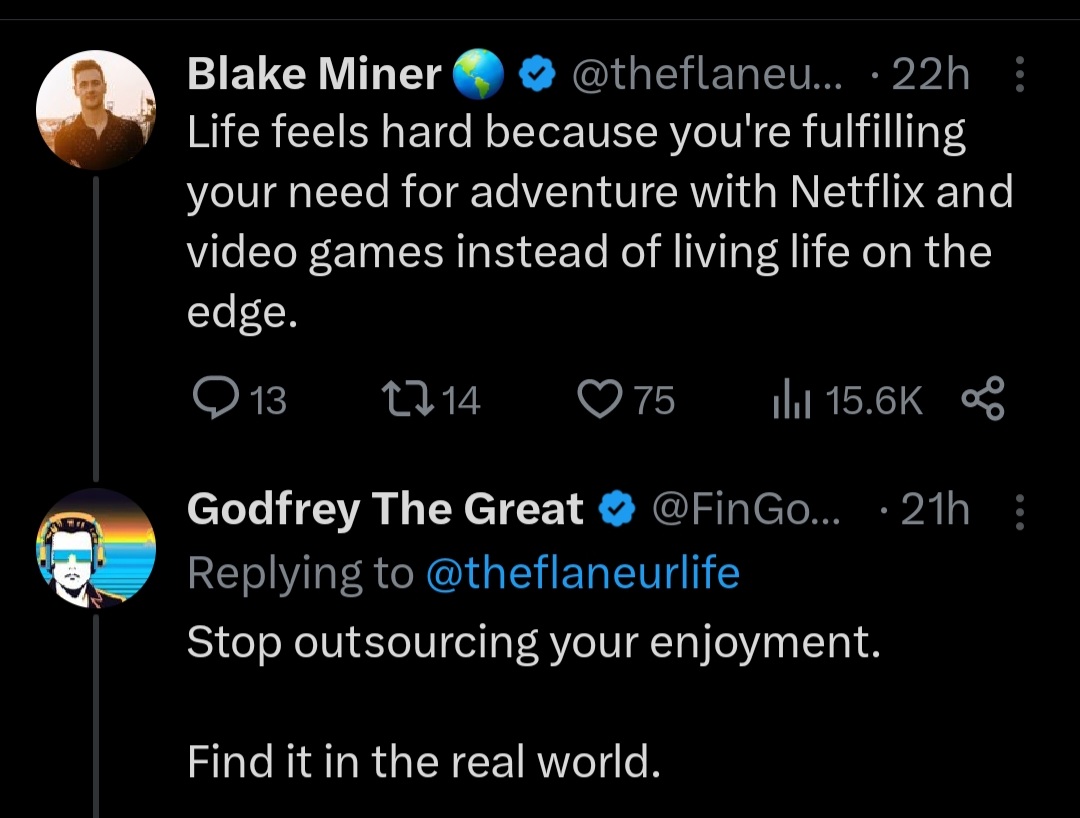Open more options on Blake Miner's tweet
This screenshot has width=1080, height=818.
point(1019,75)
